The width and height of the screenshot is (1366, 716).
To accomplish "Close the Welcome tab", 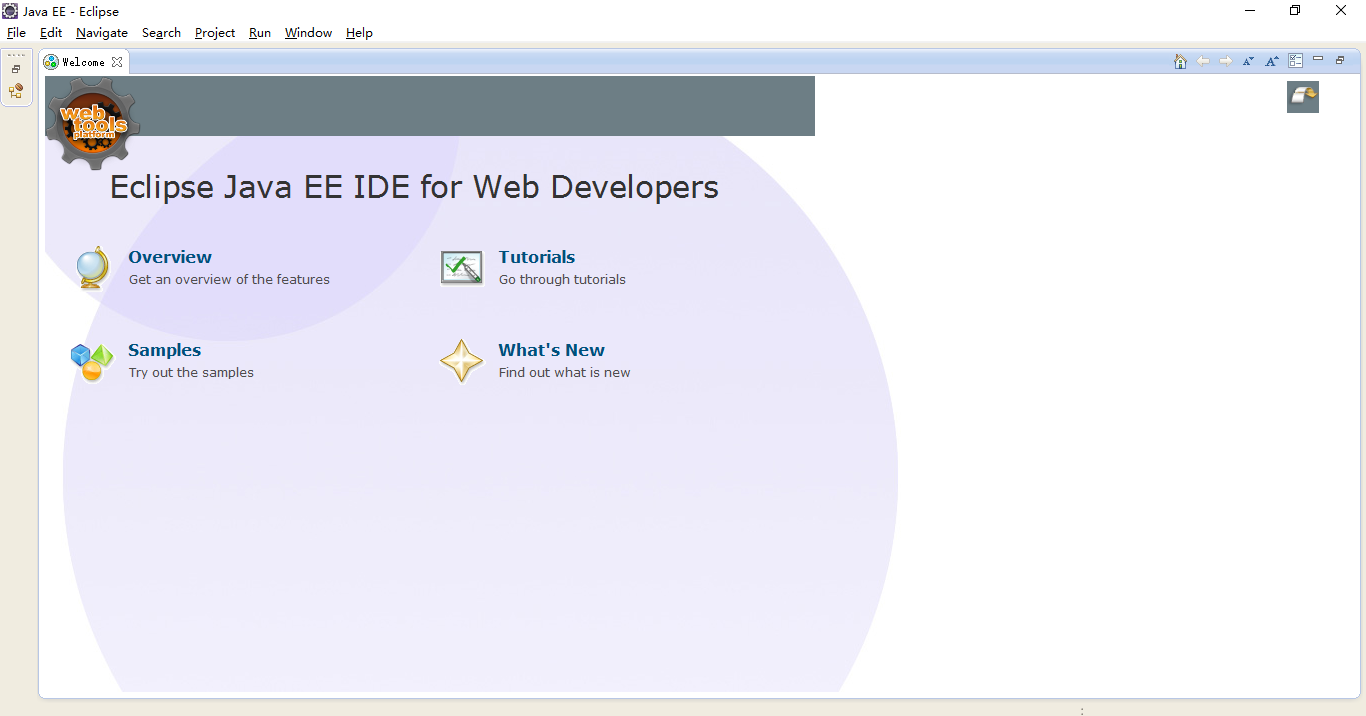I will (x=117, y=62).
